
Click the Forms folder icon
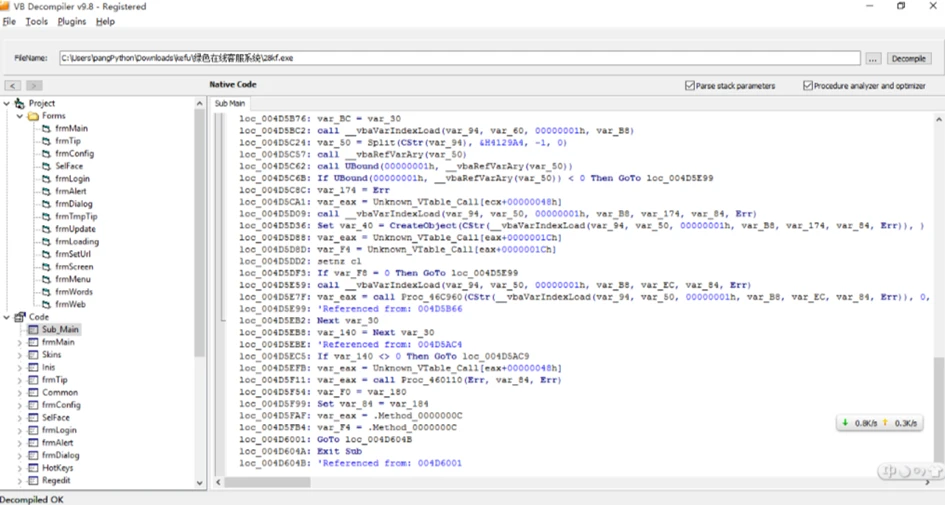[33, 116]
